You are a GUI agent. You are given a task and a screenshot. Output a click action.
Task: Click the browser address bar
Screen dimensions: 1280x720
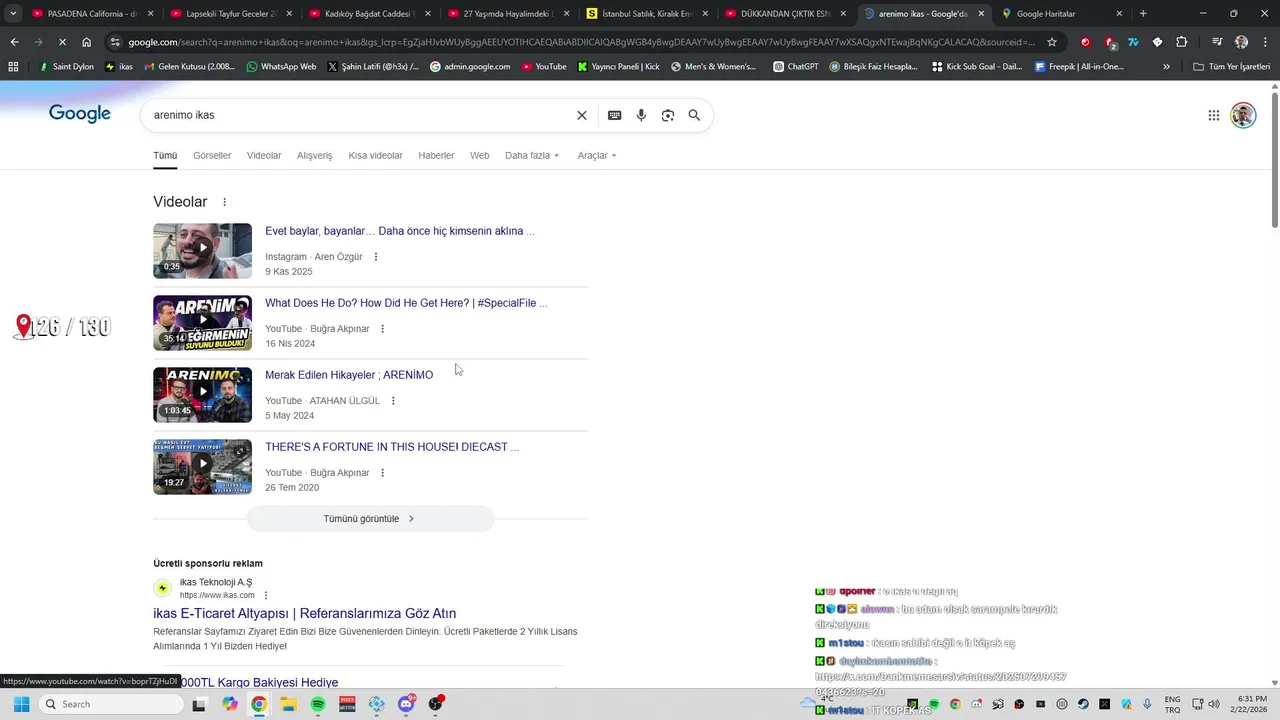tap(580, 42)
